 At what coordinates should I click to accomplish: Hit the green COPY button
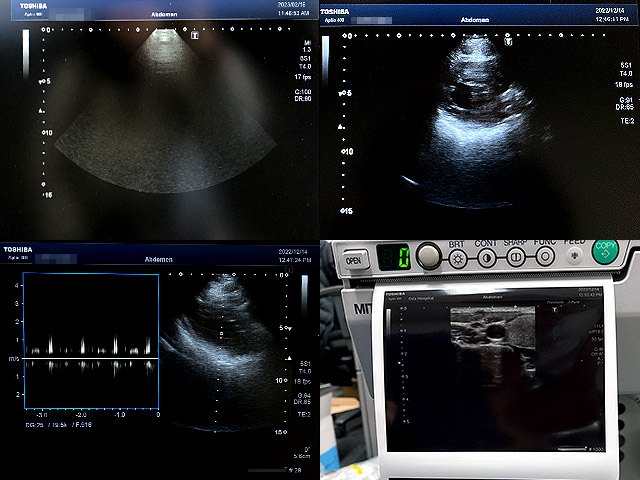point(605,251)
